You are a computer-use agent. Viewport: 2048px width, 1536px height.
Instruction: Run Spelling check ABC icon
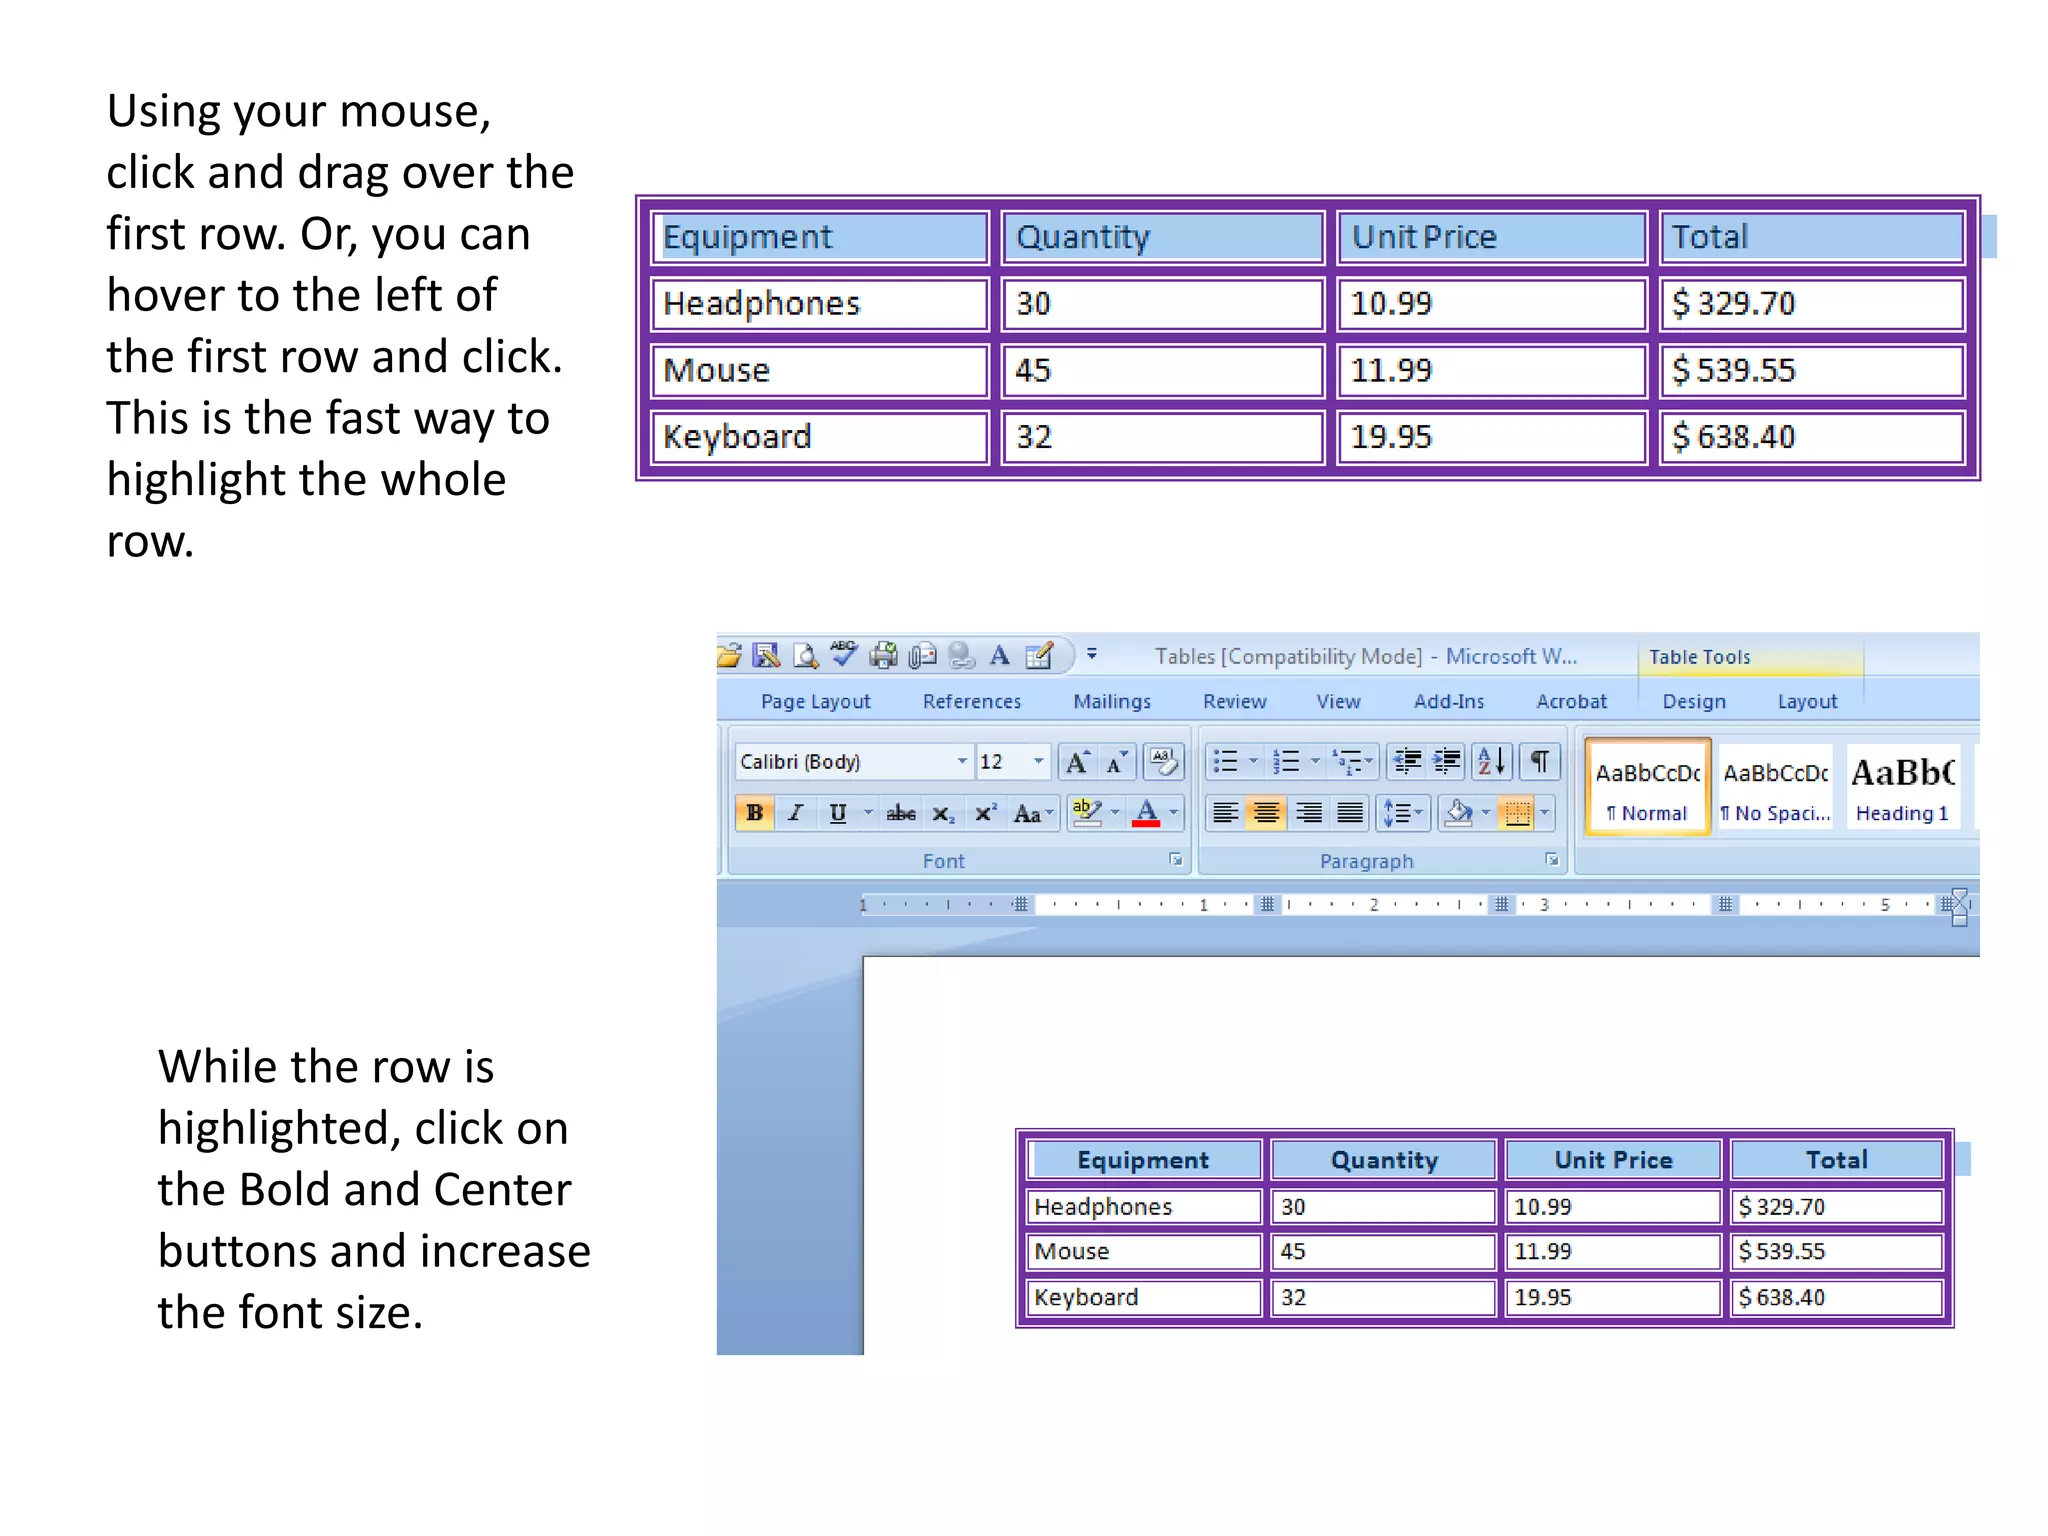point(844,654)
